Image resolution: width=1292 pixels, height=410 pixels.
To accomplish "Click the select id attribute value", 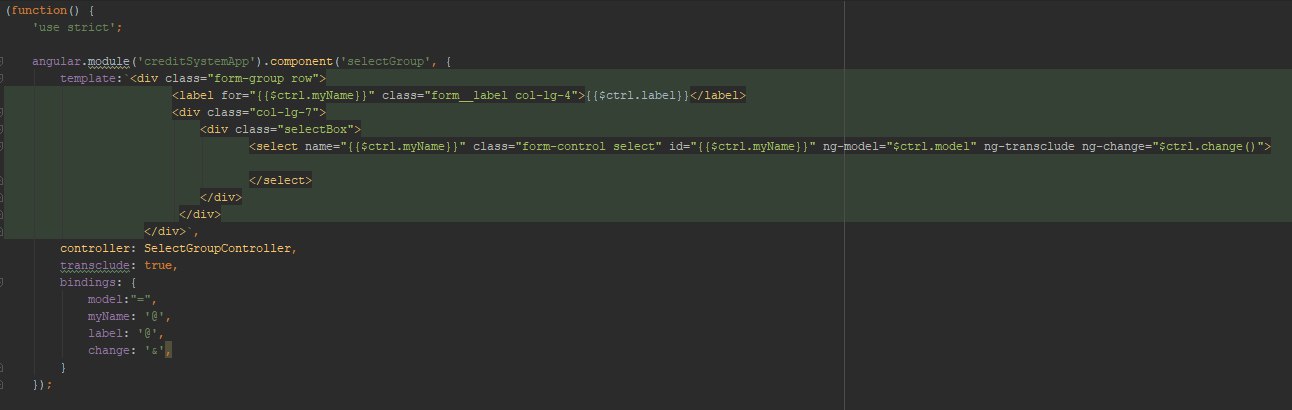I will tap(754, 146).
